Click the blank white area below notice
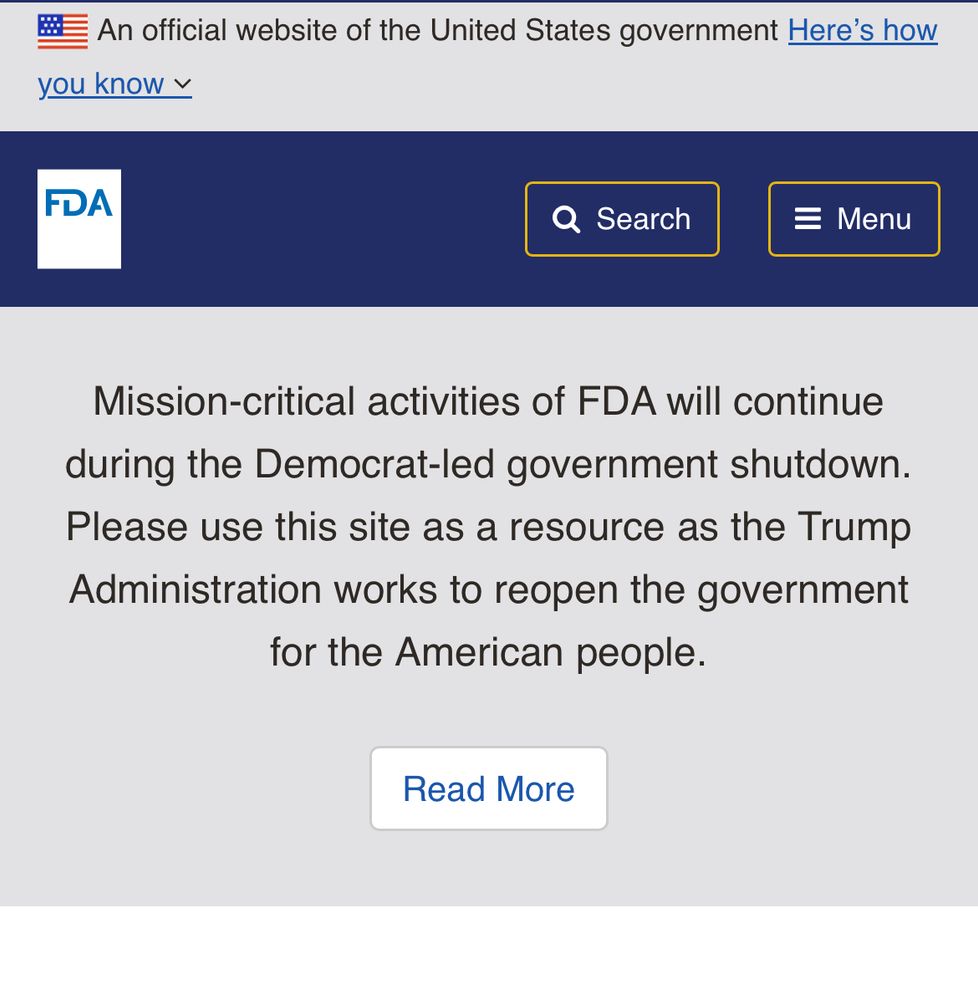This screenshot has width=978, height=1000. click(489, 953)
